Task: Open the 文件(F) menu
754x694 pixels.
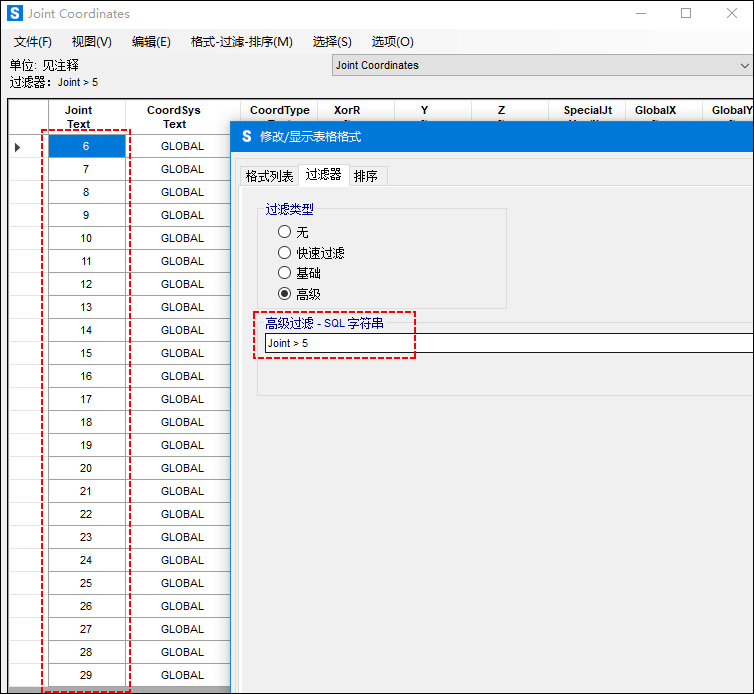Action: (33, 42)
